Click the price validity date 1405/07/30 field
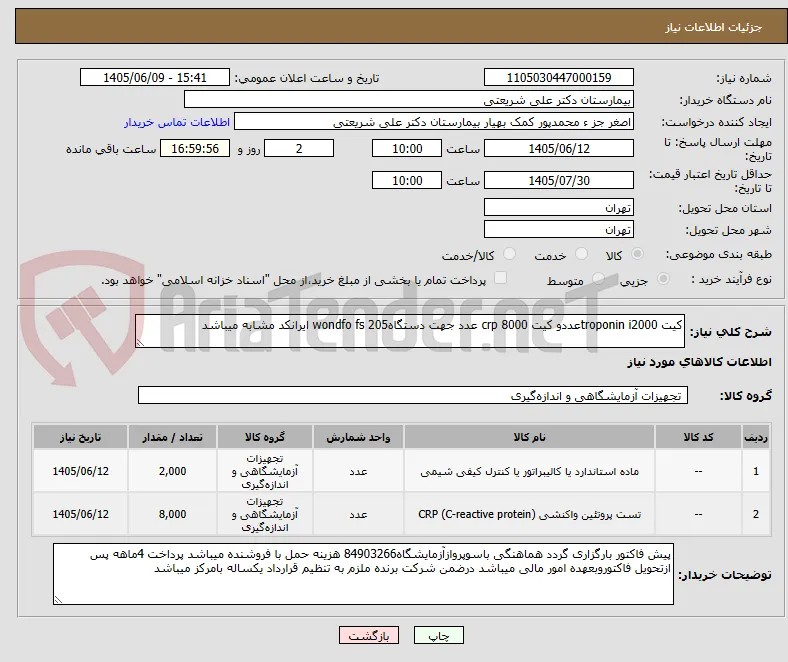This screenshot has width=788, height=662. coord(559,180)
